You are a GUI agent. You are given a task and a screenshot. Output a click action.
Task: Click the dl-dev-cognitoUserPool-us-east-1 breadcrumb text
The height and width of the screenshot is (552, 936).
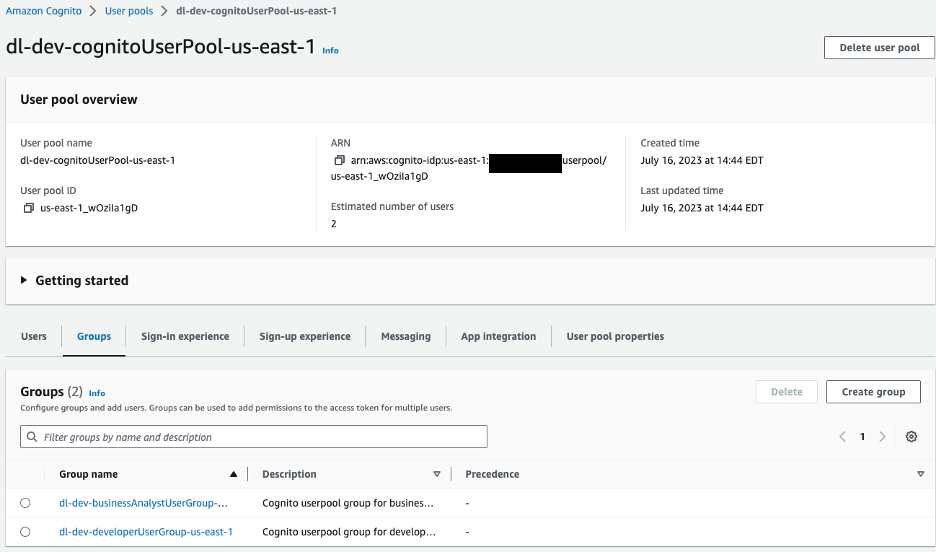coord(256,11)
